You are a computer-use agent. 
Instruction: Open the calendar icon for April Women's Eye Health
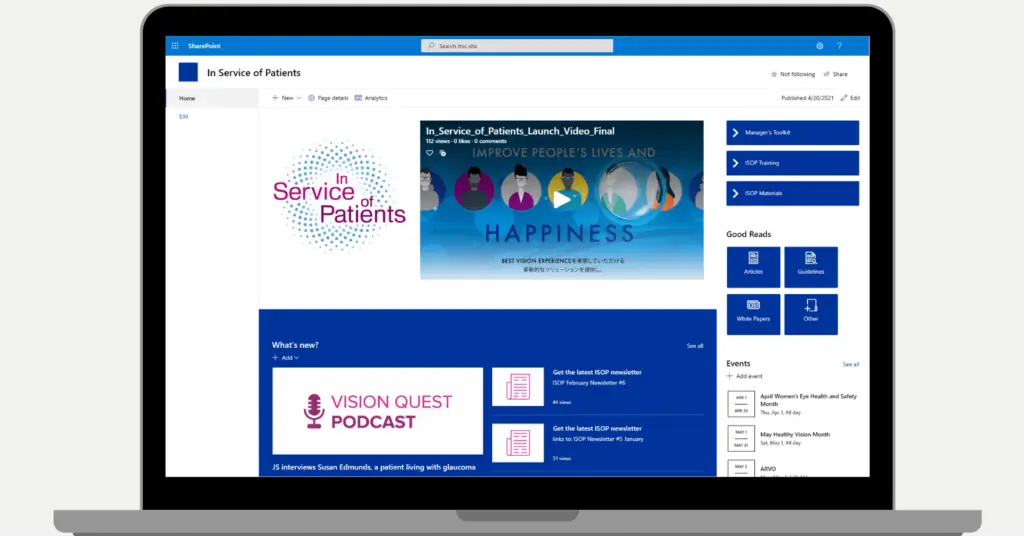(x=741, y=404)
